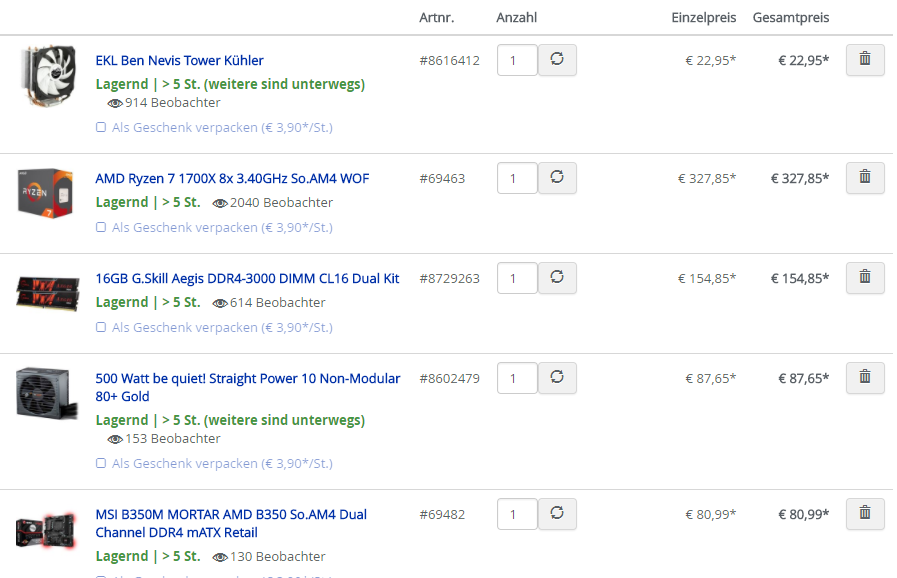Screen dimensions: 897x578
Task: Click article number #8616412
Action: click(x=449, y=61)
